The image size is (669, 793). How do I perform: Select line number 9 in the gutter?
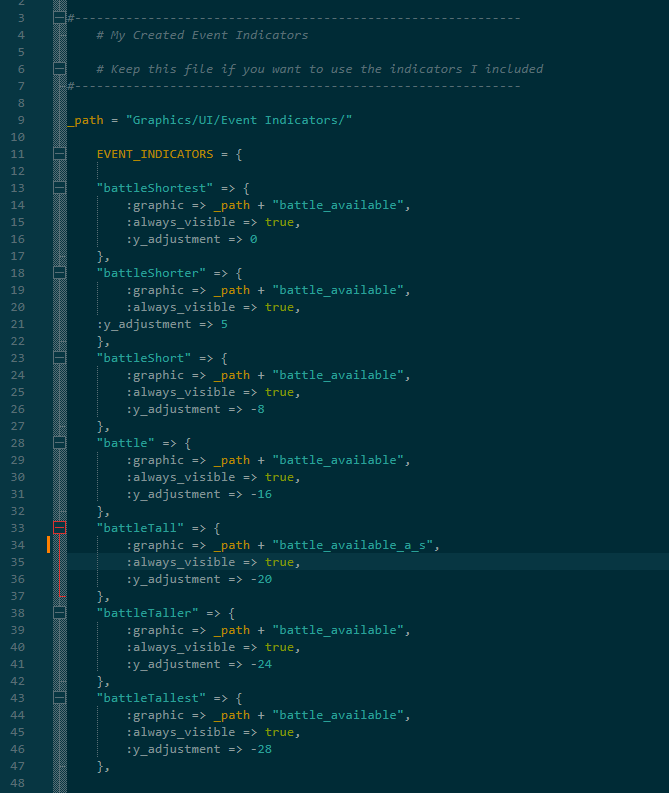coord(21,120)
